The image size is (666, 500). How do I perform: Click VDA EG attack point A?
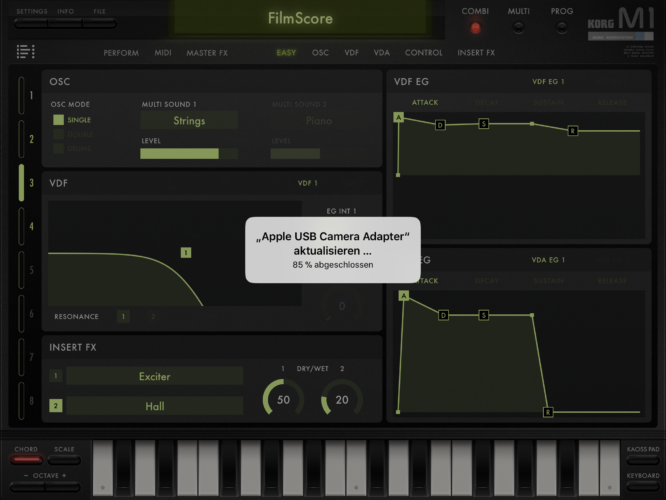click(x=404, y=296)
